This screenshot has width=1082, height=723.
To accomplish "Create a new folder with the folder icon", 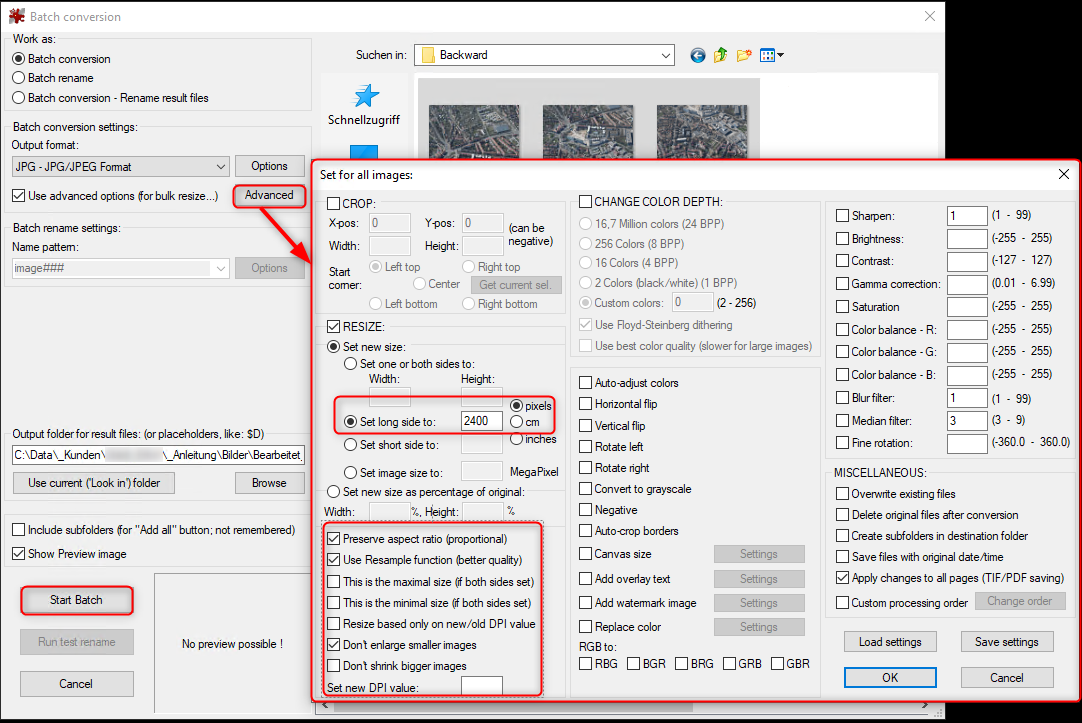I will (745, 55).
